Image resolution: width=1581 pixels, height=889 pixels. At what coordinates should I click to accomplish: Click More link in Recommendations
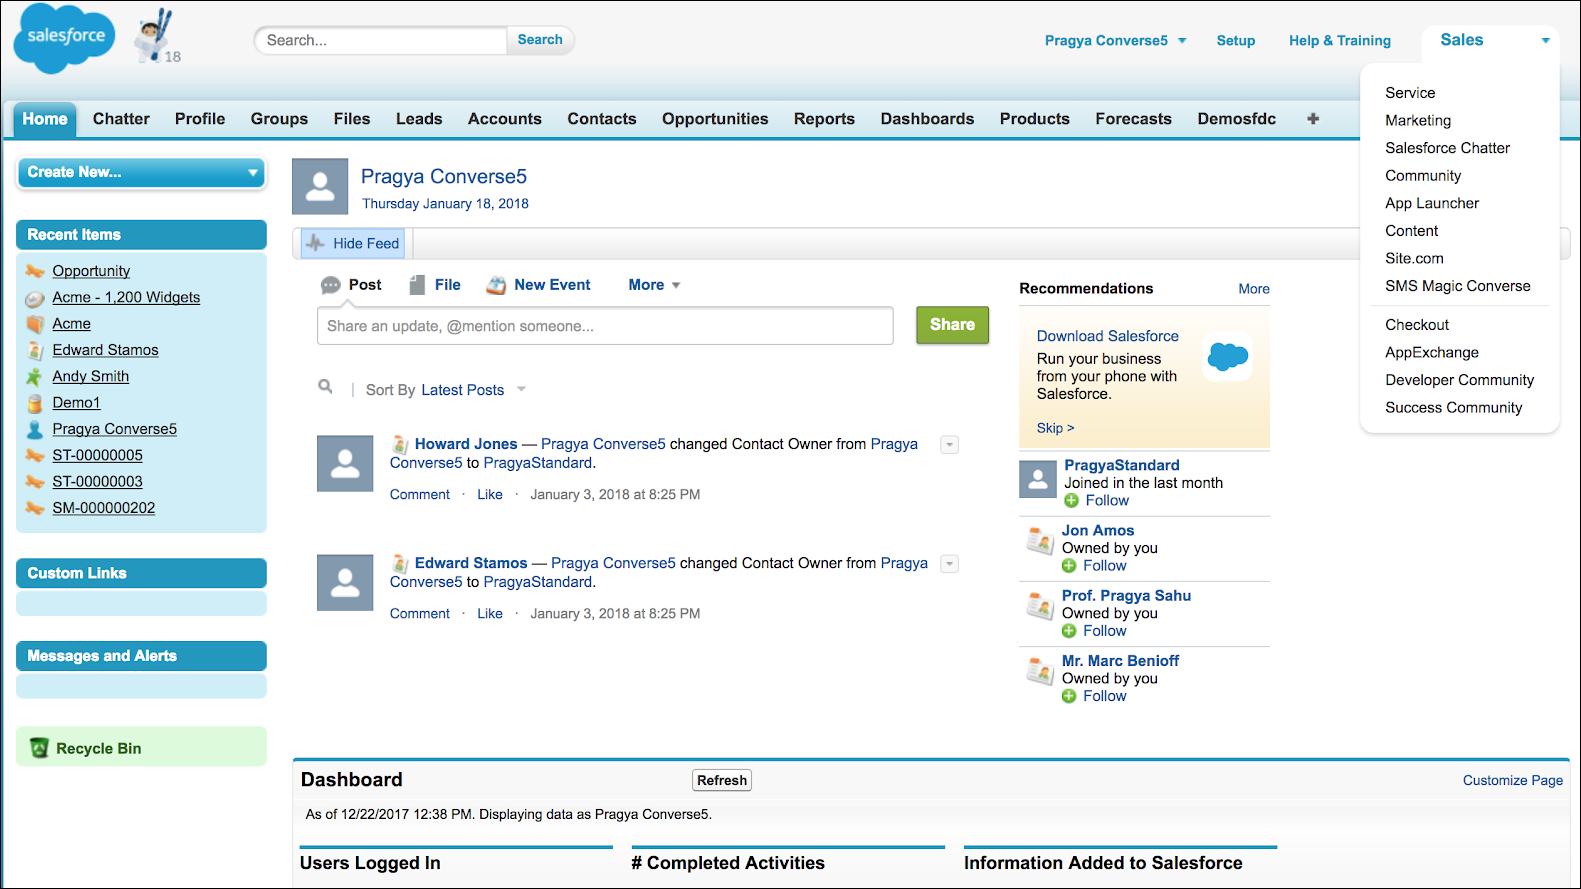[1254, 289]
